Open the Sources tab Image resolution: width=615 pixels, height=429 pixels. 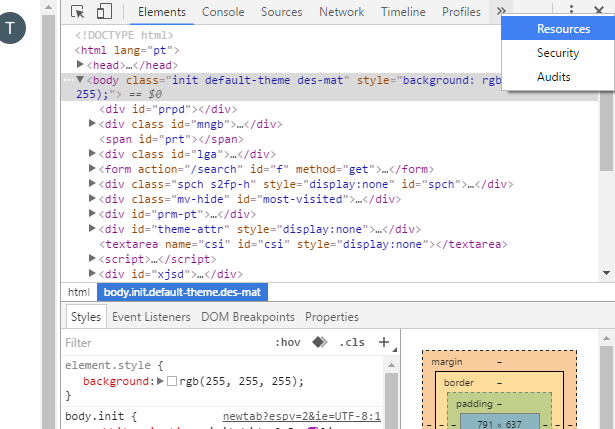click(282, 12)
